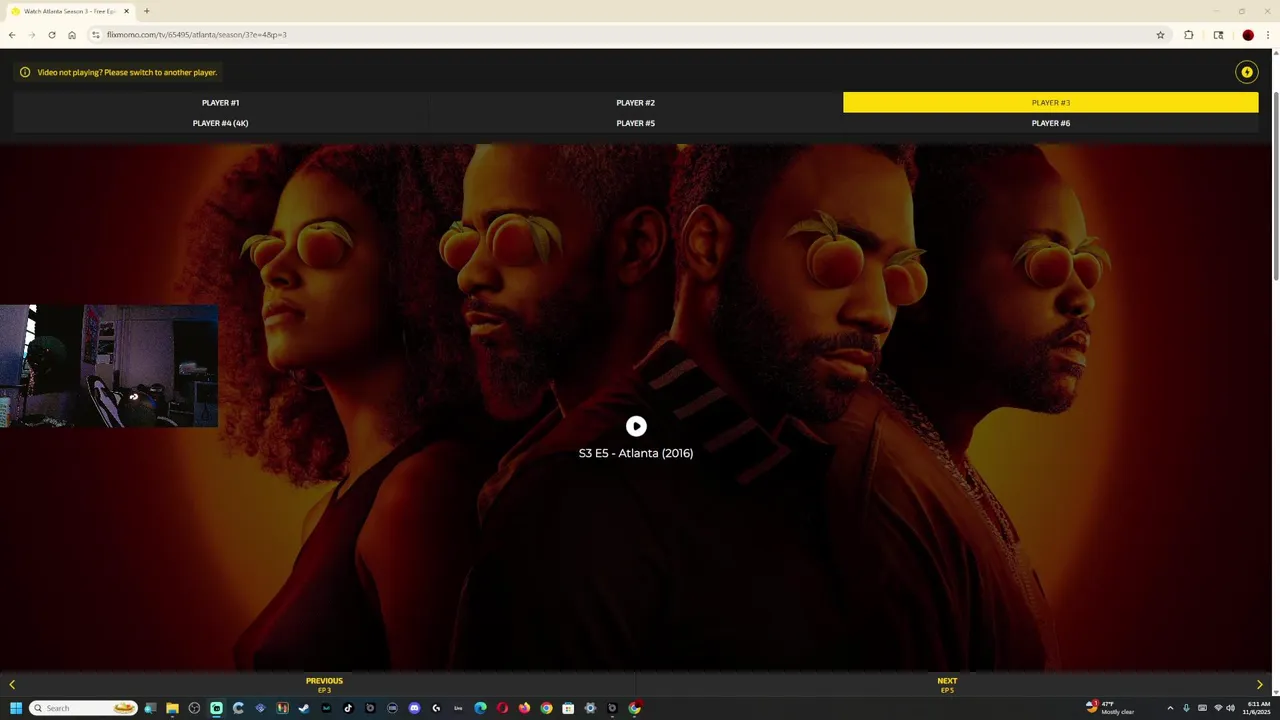Viewport: 1280px width, 720px height.
Task: Open the browser extensions menu
Action: [x=1189, y=35]
